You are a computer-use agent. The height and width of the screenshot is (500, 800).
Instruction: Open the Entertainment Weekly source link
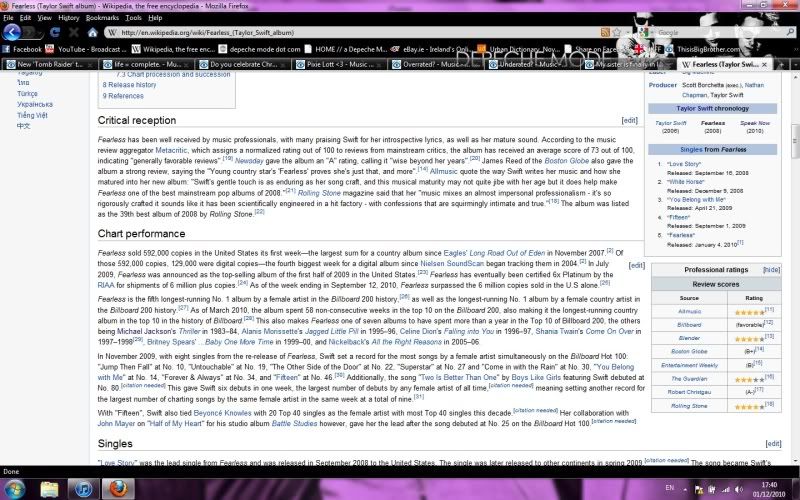point(689,365)
